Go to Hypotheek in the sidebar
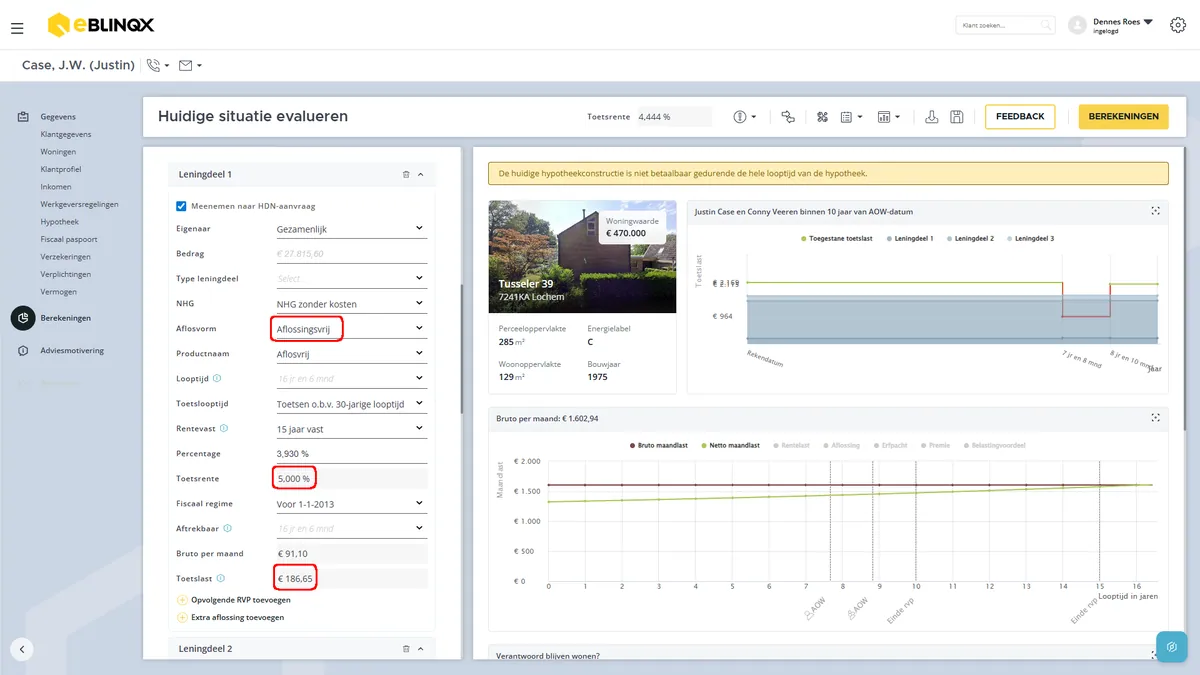 click(x=60, y=222)
